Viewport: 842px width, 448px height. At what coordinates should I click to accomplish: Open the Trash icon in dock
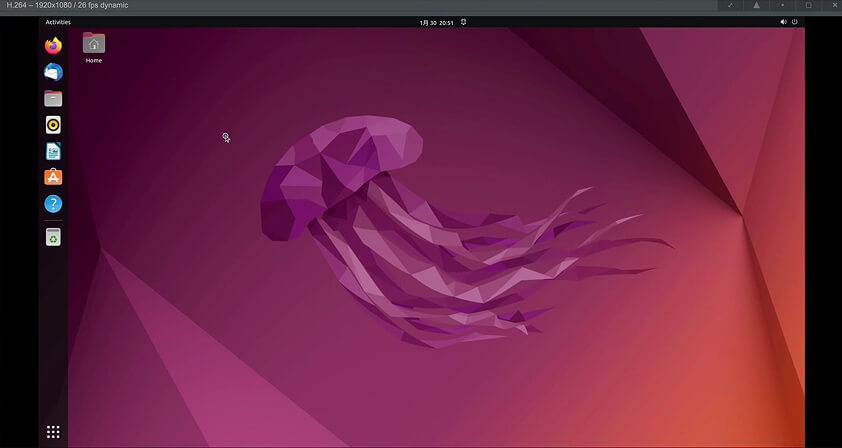pos(53,237)
